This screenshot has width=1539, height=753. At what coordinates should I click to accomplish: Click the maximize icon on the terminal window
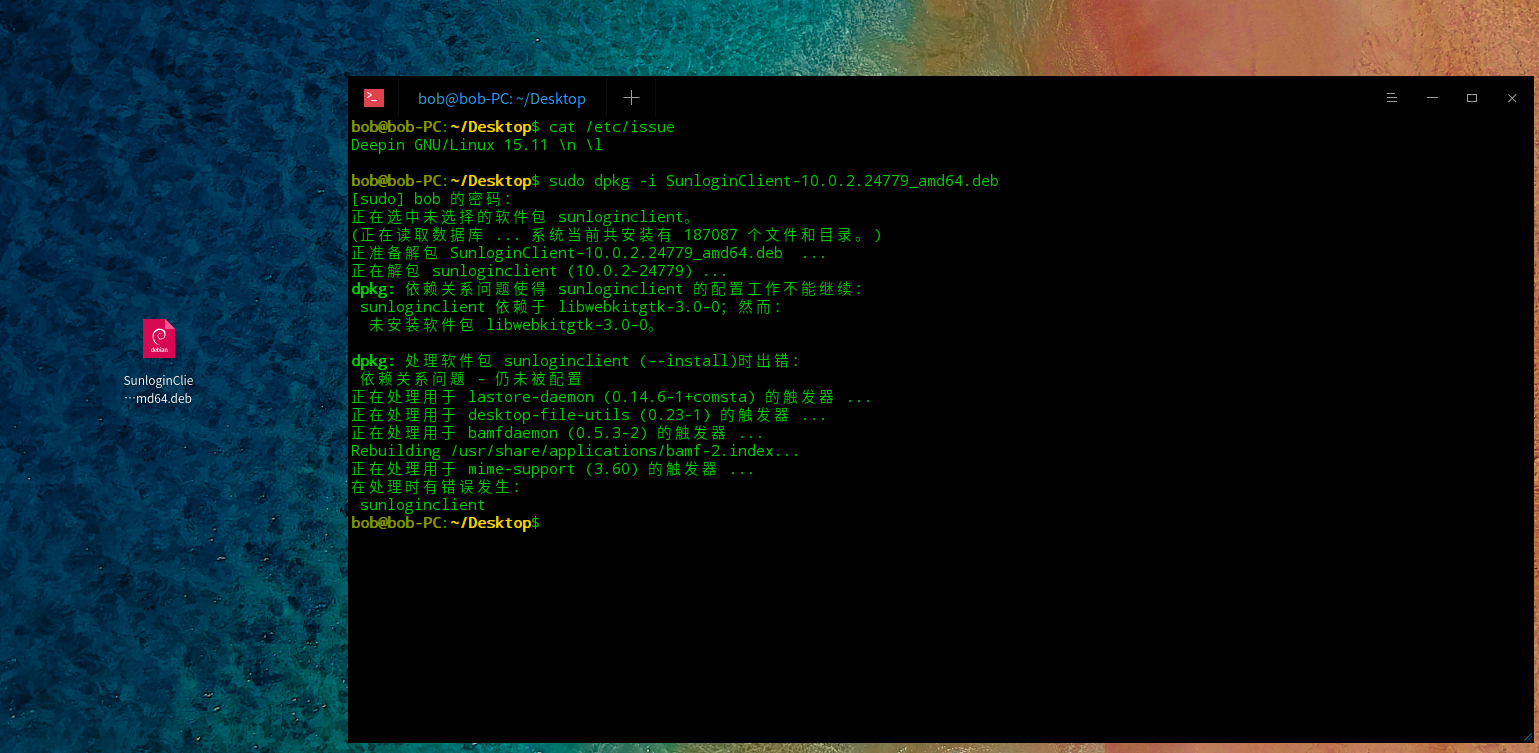click(1471, 97)
